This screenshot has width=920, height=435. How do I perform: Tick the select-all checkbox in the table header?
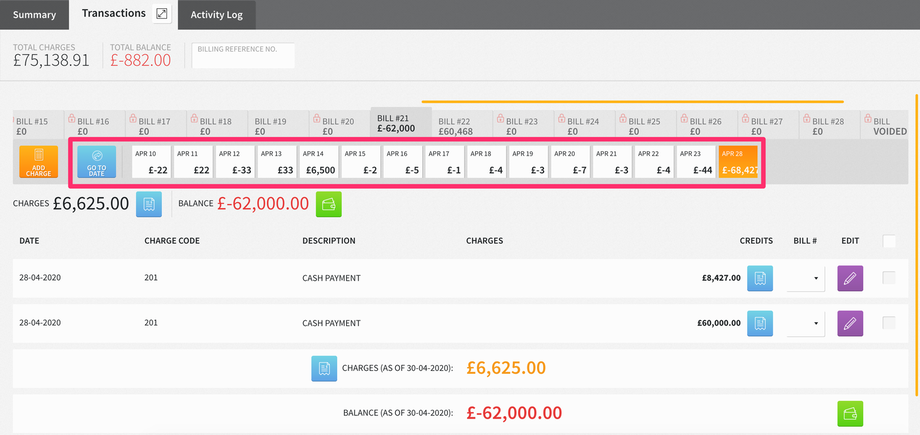pos(889,241)
